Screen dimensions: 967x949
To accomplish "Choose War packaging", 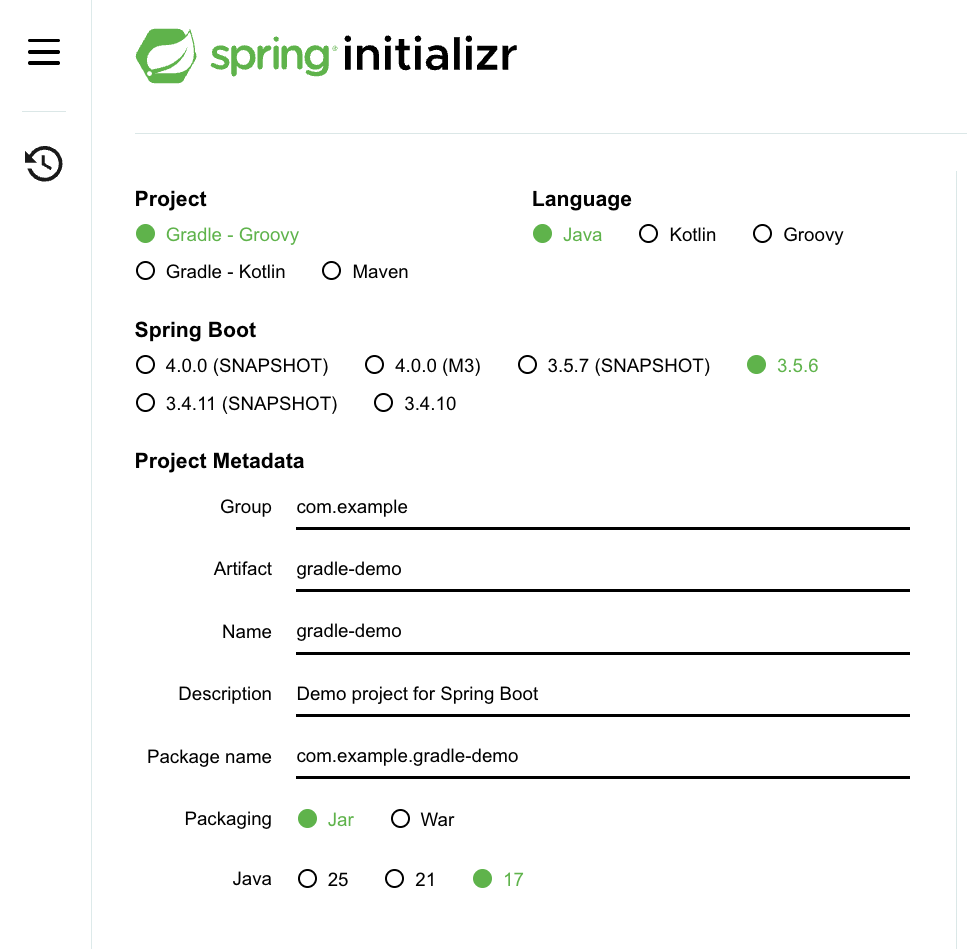I will click(422, 819).
